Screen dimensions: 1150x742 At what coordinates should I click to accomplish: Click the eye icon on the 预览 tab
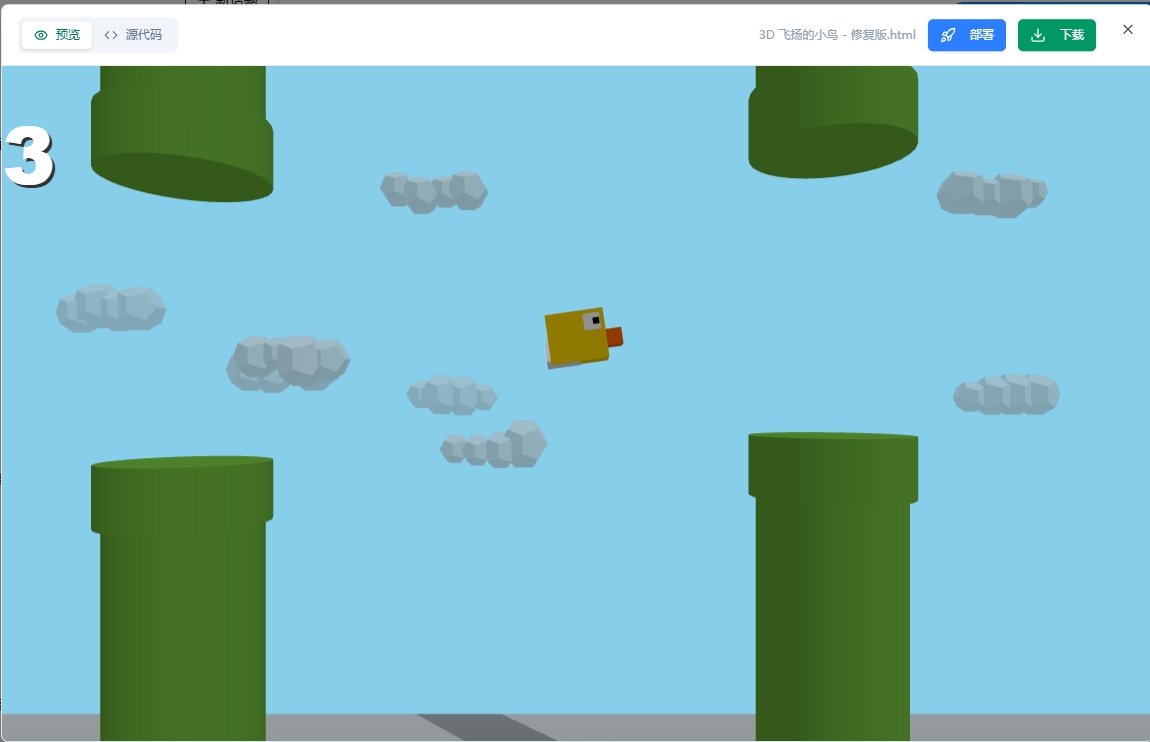click(41, 35)
